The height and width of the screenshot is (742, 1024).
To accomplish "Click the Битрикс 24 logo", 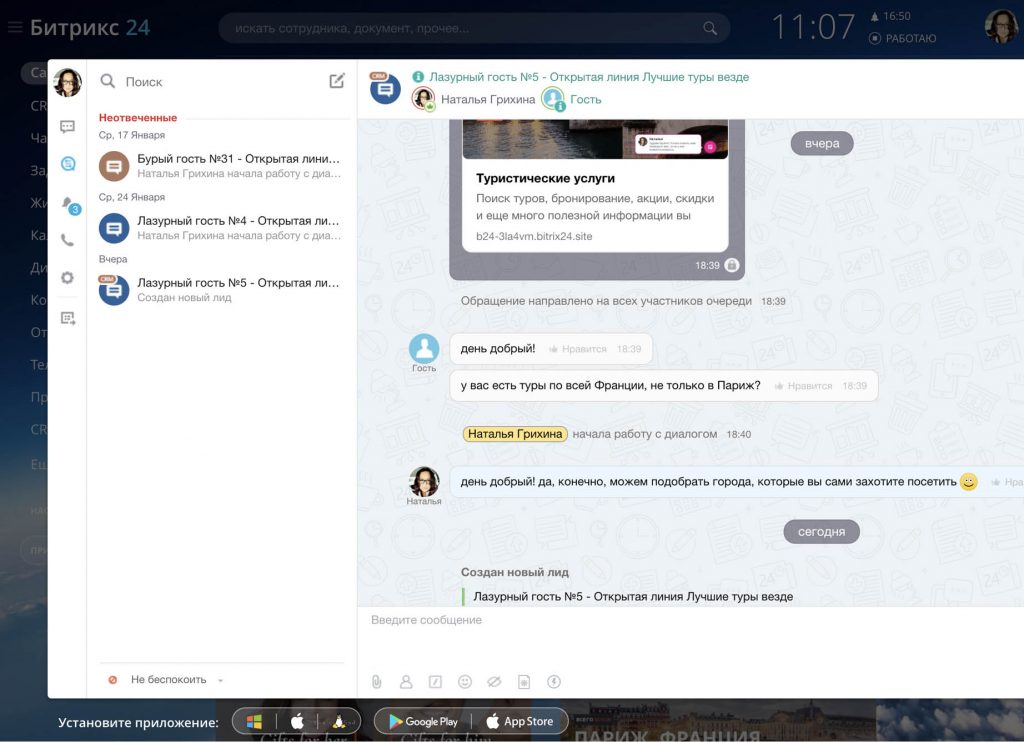I will pyautogui.click(x=90, y=27).
